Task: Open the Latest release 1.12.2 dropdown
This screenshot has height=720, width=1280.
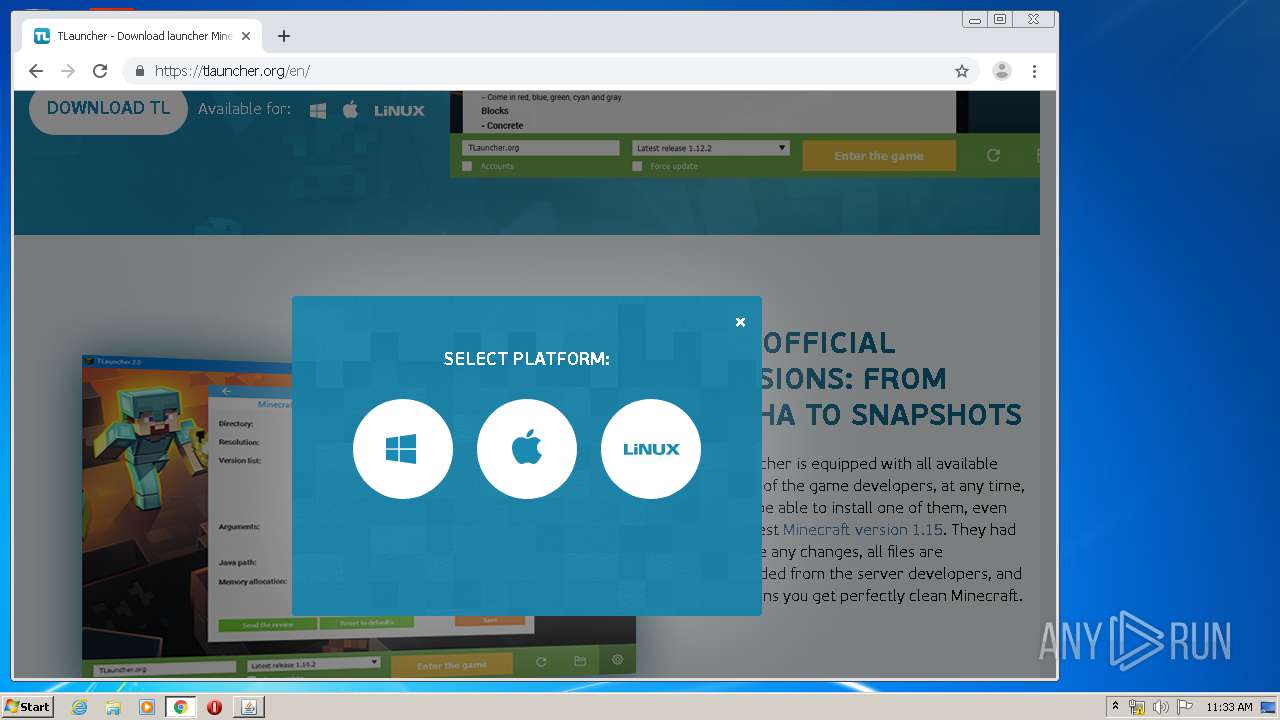Action: (710, 148)
